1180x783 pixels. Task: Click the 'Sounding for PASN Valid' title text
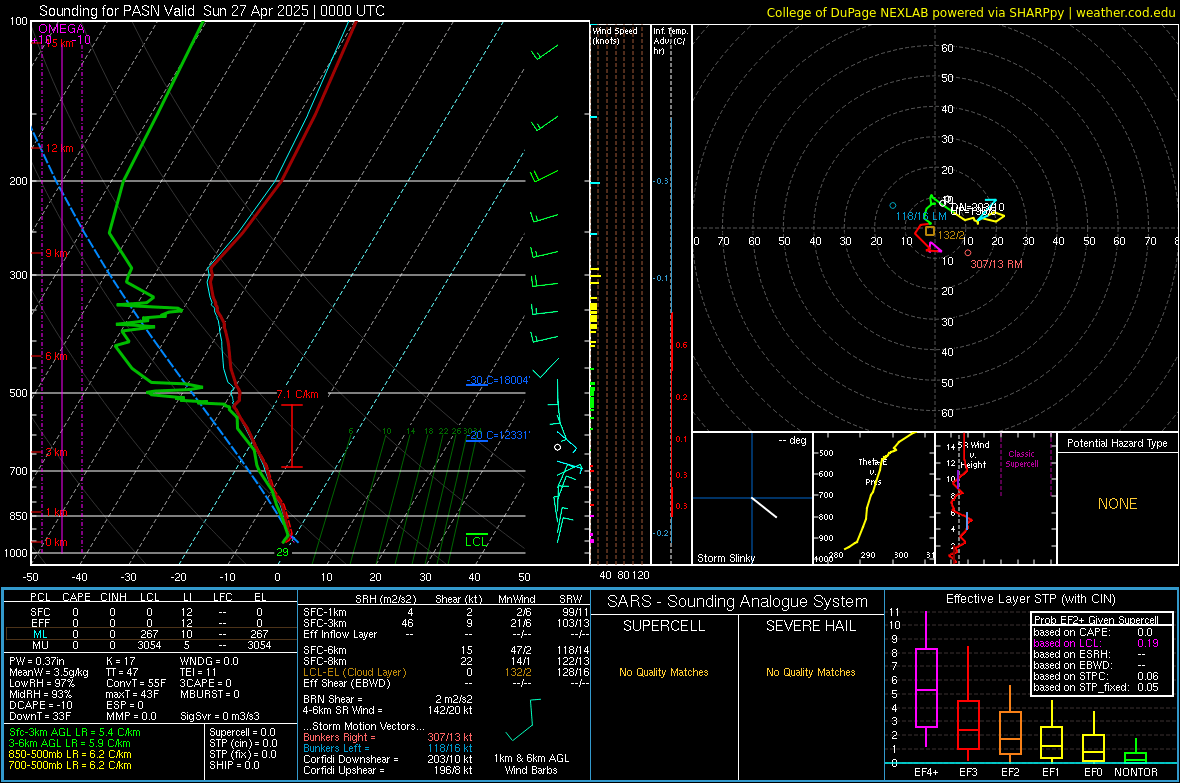[x=118, y=11]
